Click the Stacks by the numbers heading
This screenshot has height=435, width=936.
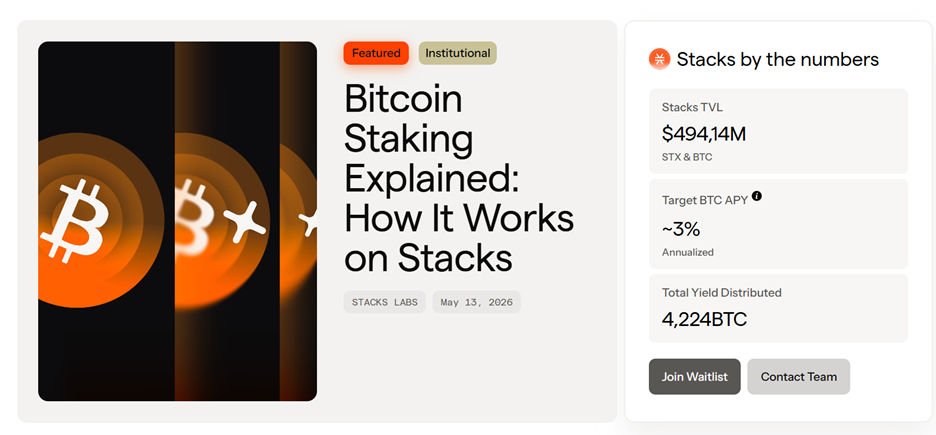(778, 59)
